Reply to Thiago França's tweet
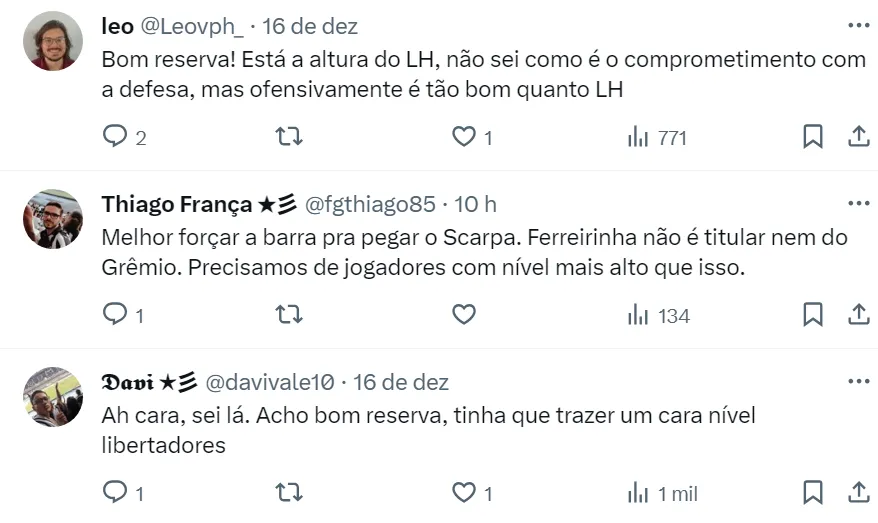 [116, 315]
